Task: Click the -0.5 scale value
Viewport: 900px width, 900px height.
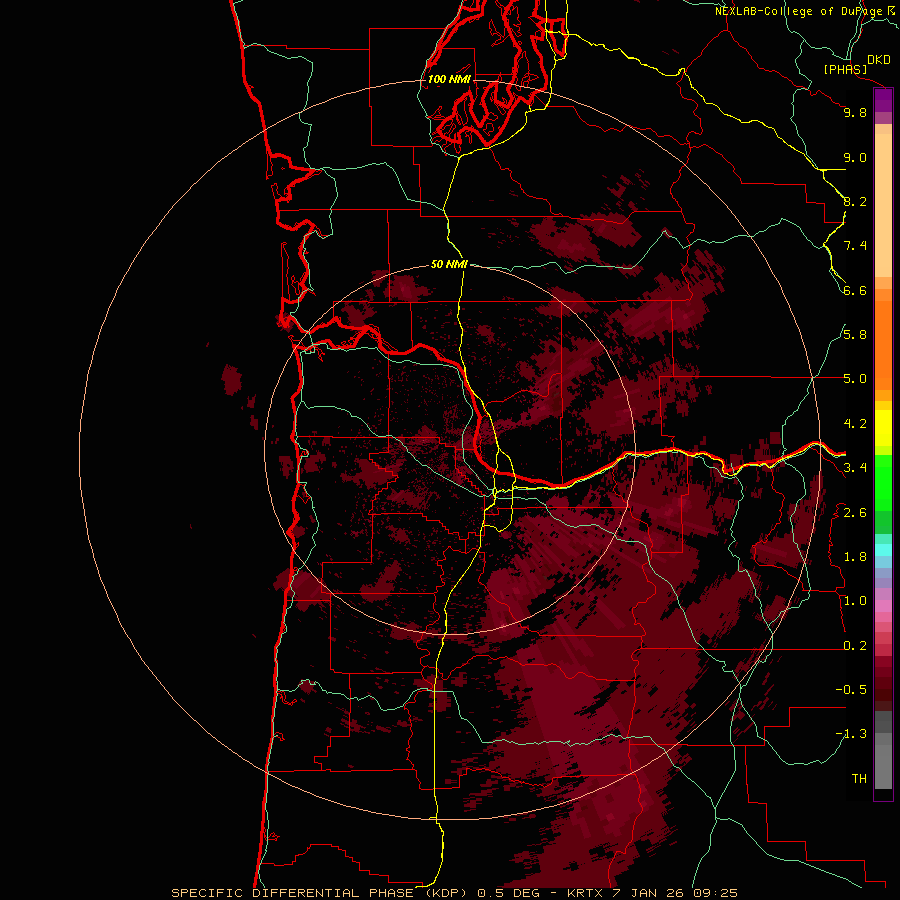Action: tap(851, 690)
